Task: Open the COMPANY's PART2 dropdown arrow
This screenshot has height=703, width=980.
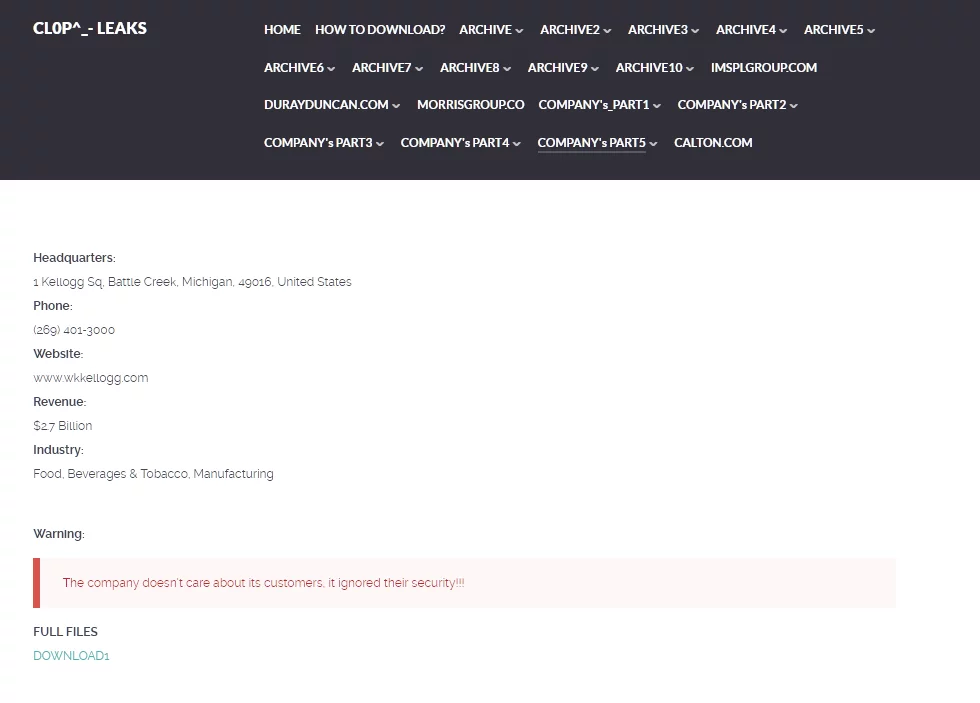Action: point(794,106)
